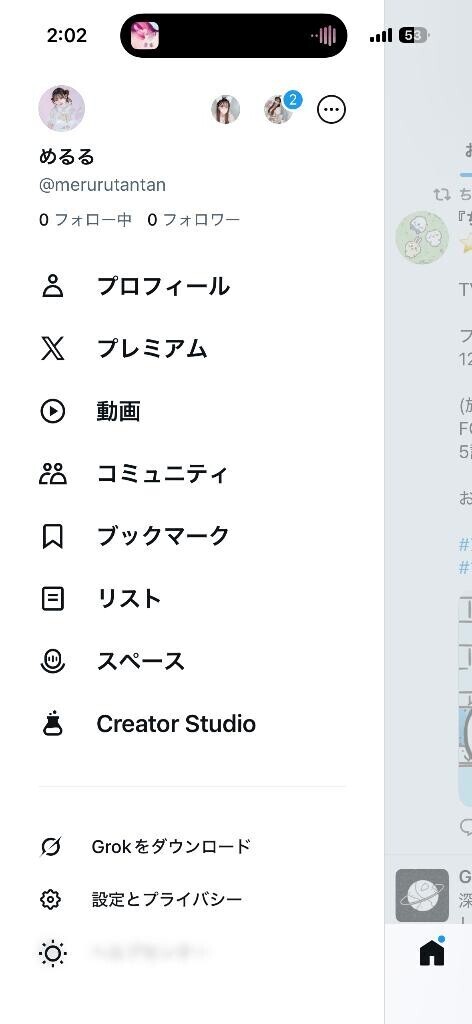The width and height of the screenshot is (472, 1024).
Task: Open the planet avatar in timeline
Action: click(422, 895)
